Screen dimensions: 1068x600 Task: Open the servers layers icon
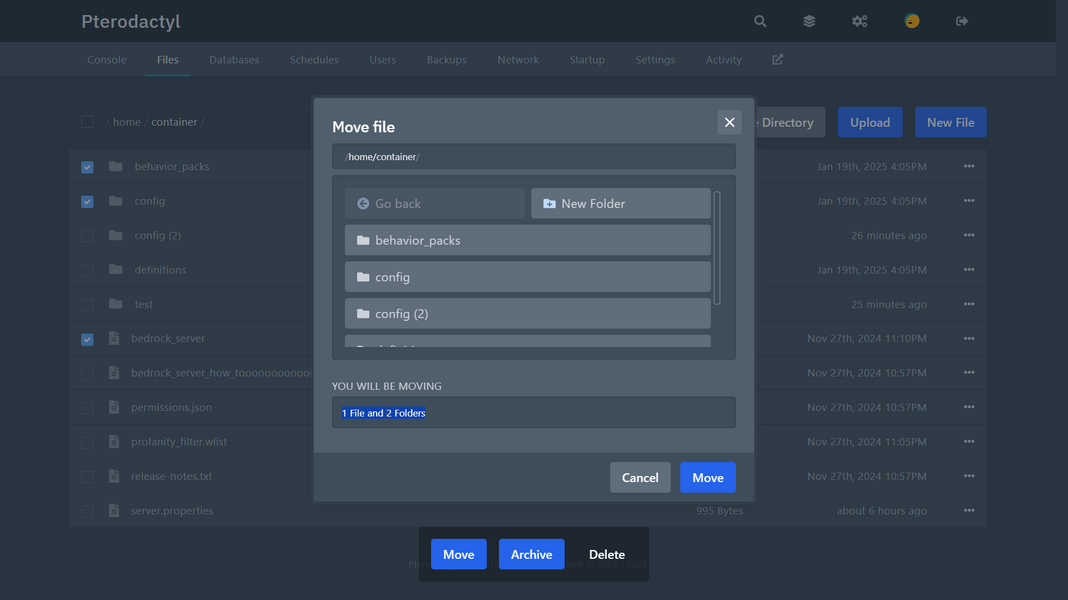(x=809, y=21)
